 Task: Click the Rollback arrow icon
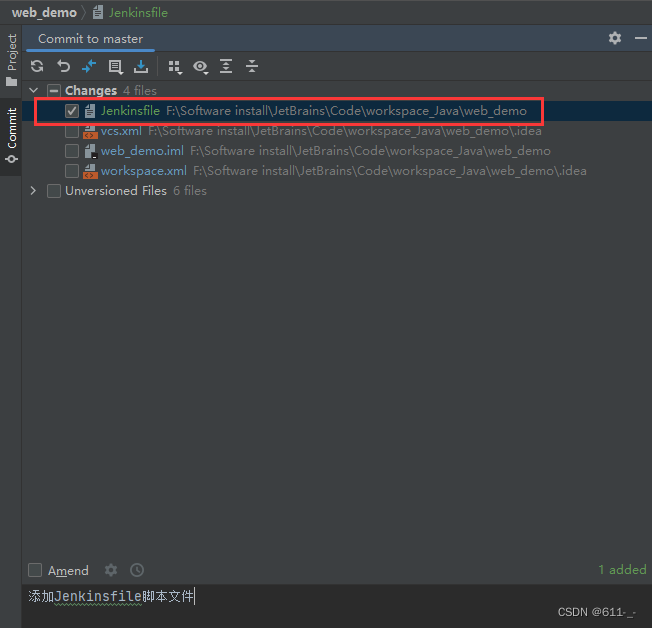[63, 66]
